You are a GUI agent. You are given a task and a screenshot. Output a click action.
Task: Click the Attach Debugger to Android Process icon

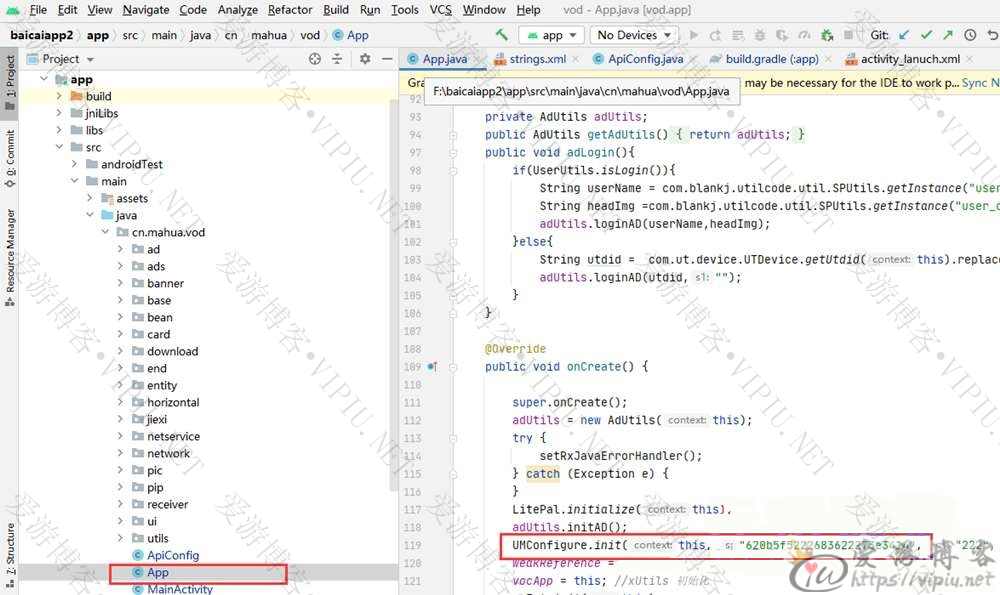(827, 35)
